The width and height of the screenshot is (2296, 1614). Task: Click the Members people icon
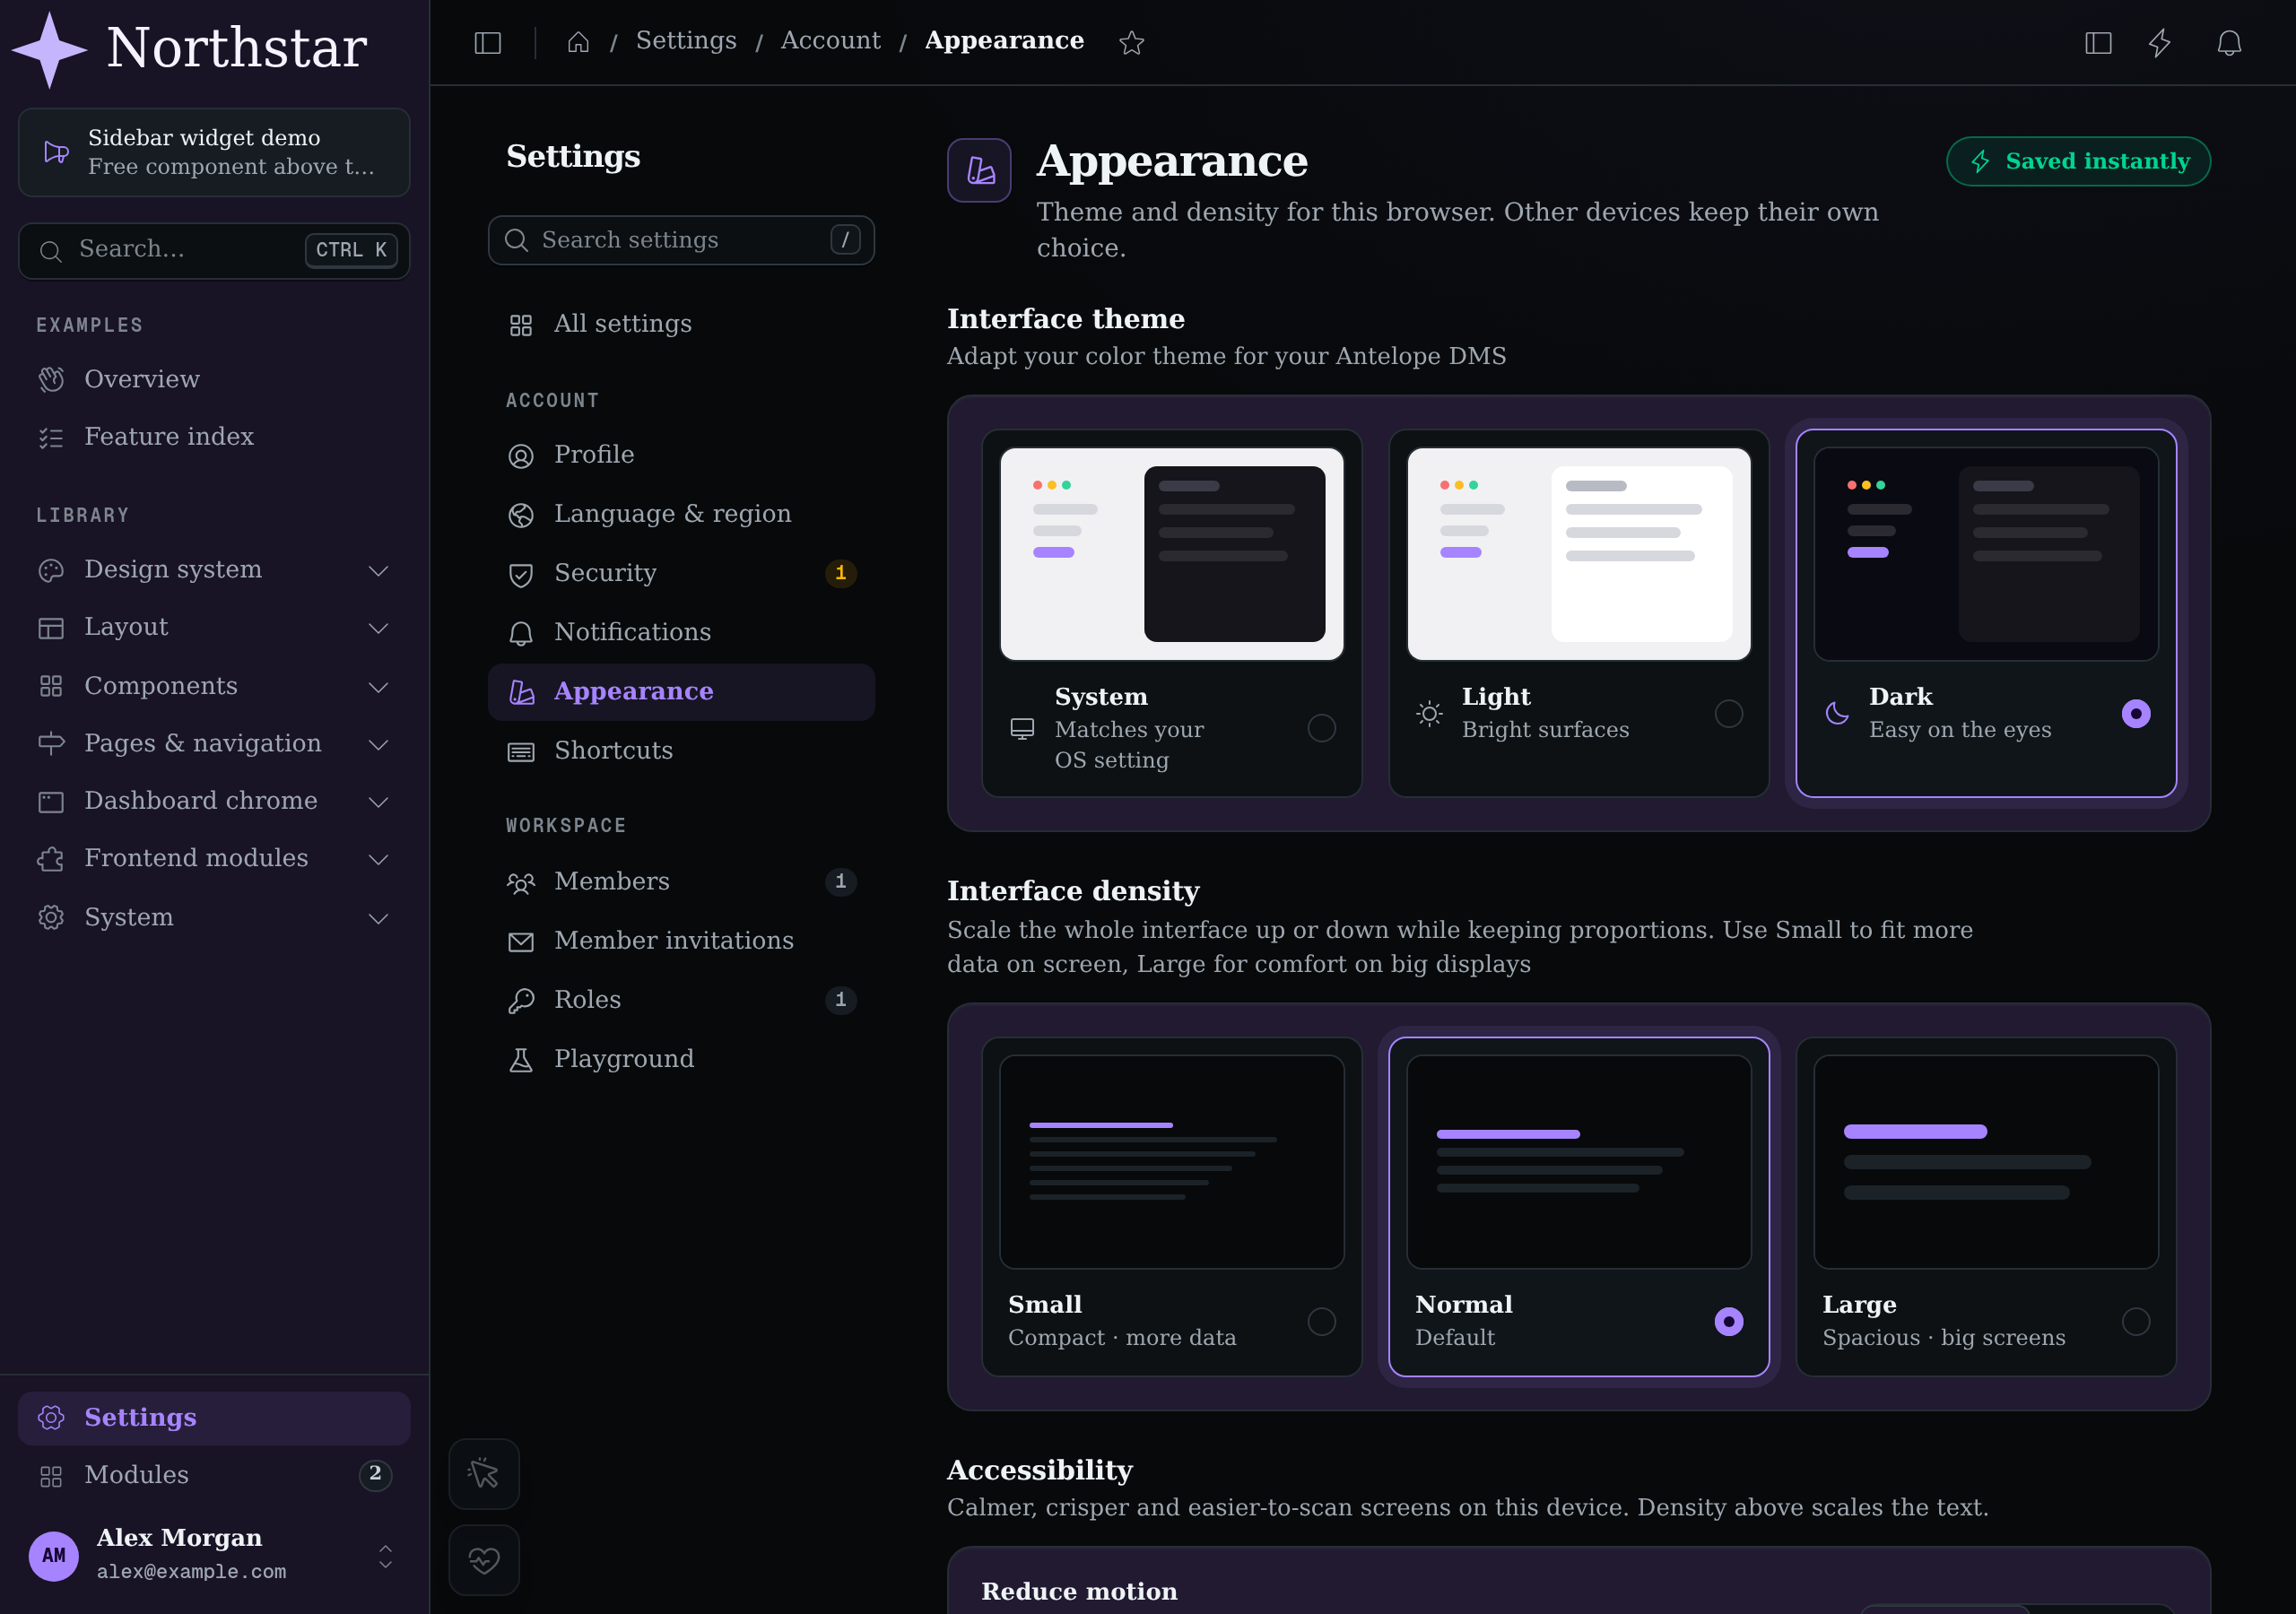point(521,883)
